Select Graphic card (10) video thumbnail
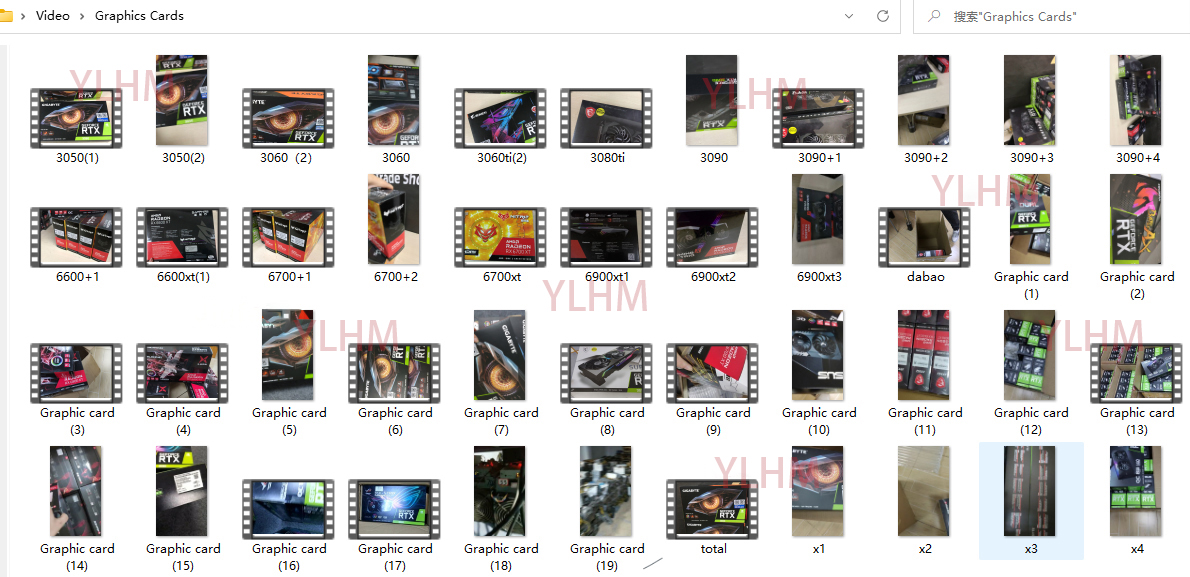Image resolution: width=1190 pixels, height=577 pixels. (x=817, y=355)
